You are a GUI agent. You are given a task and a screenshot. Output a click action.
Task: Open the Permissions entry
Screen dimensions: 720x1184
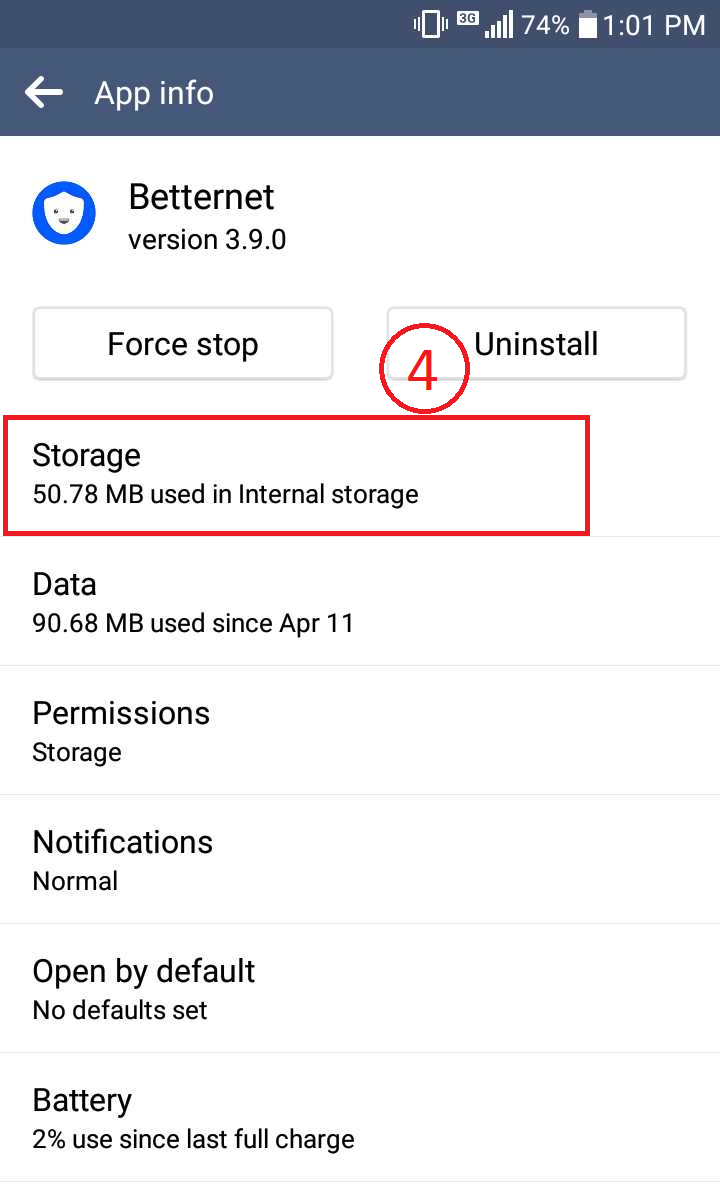click(x=360, y=731)
